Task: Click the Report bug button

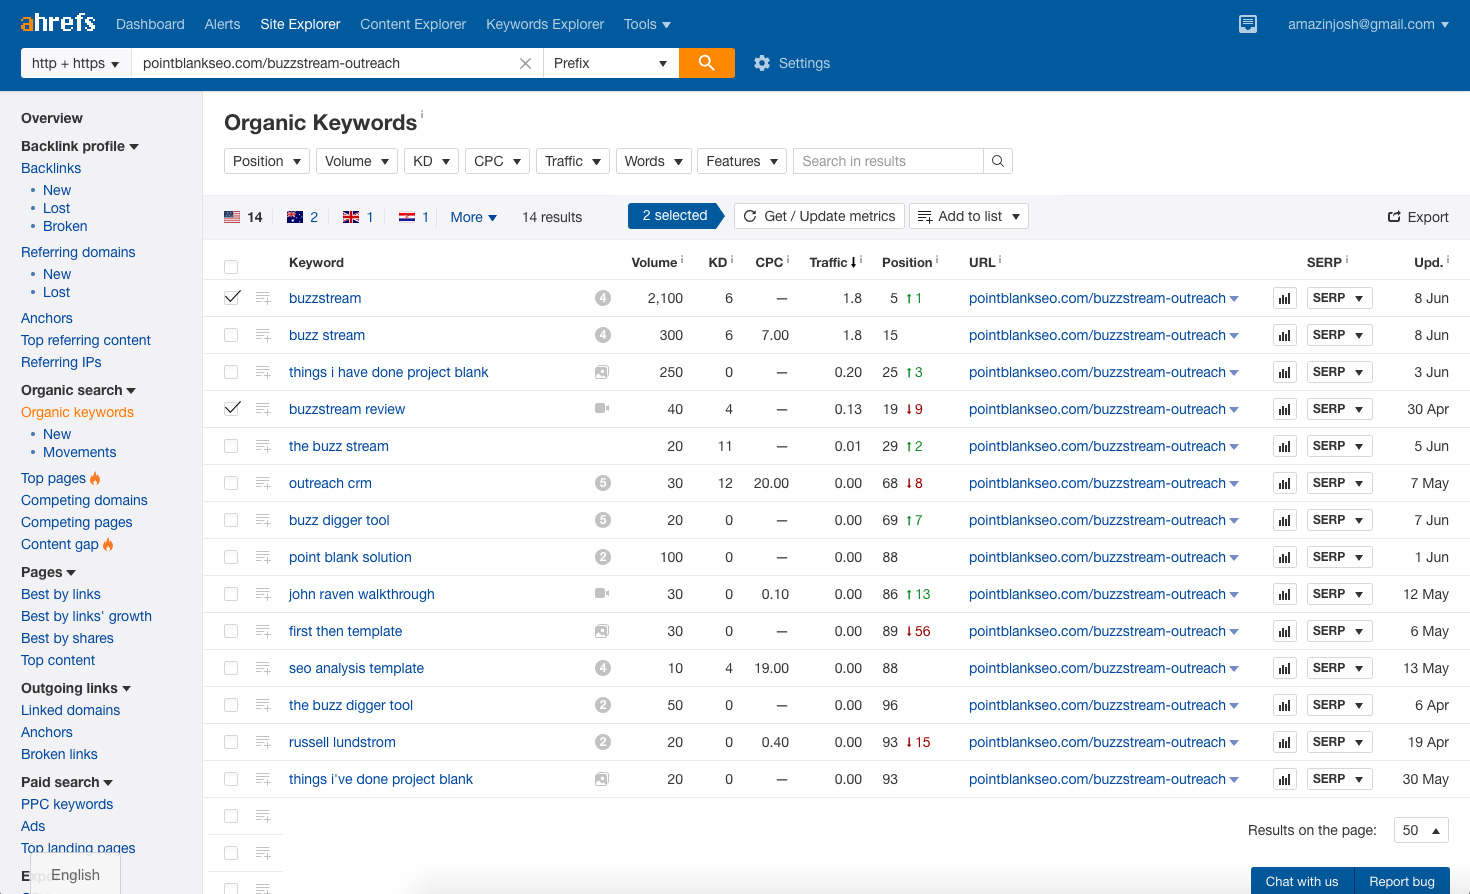Action: [1402, 881]
